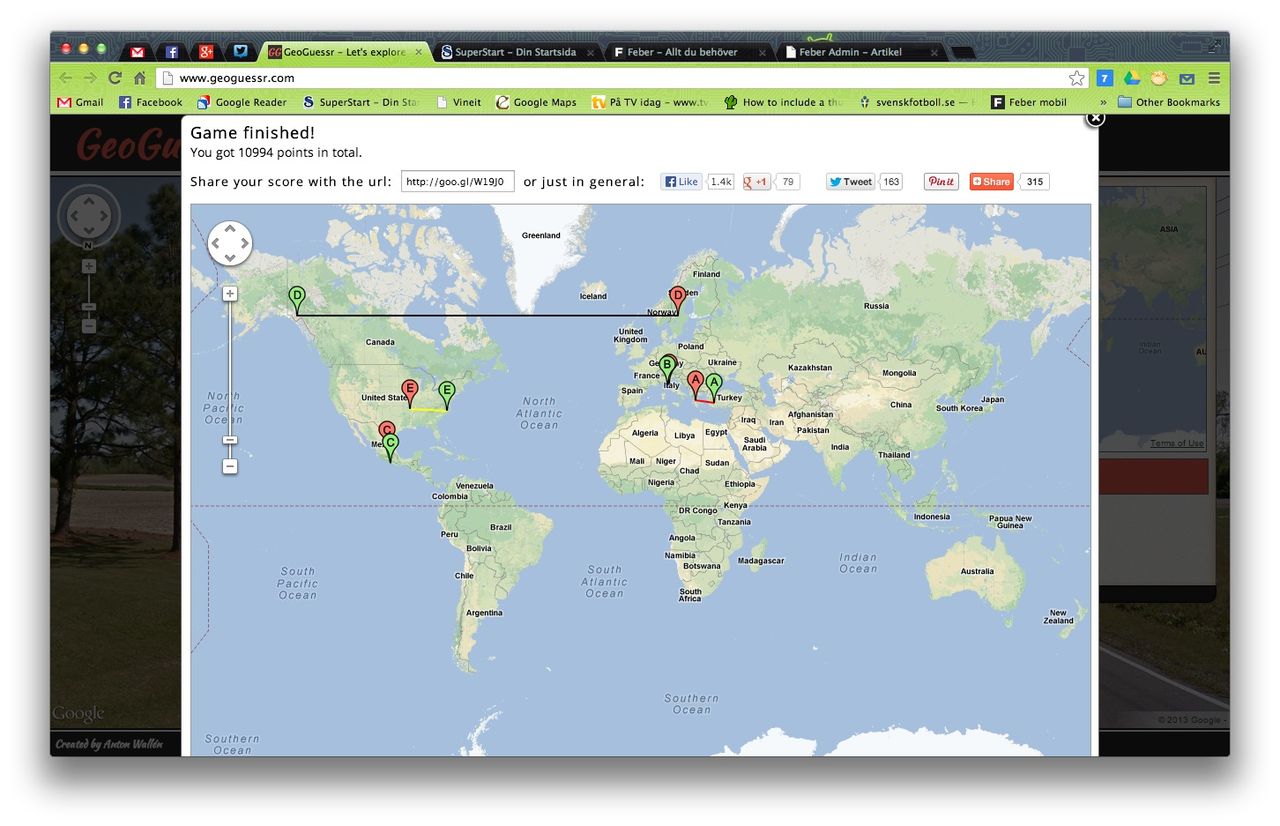
Task: Click the green A marker near Turkey
Action: 714,387
